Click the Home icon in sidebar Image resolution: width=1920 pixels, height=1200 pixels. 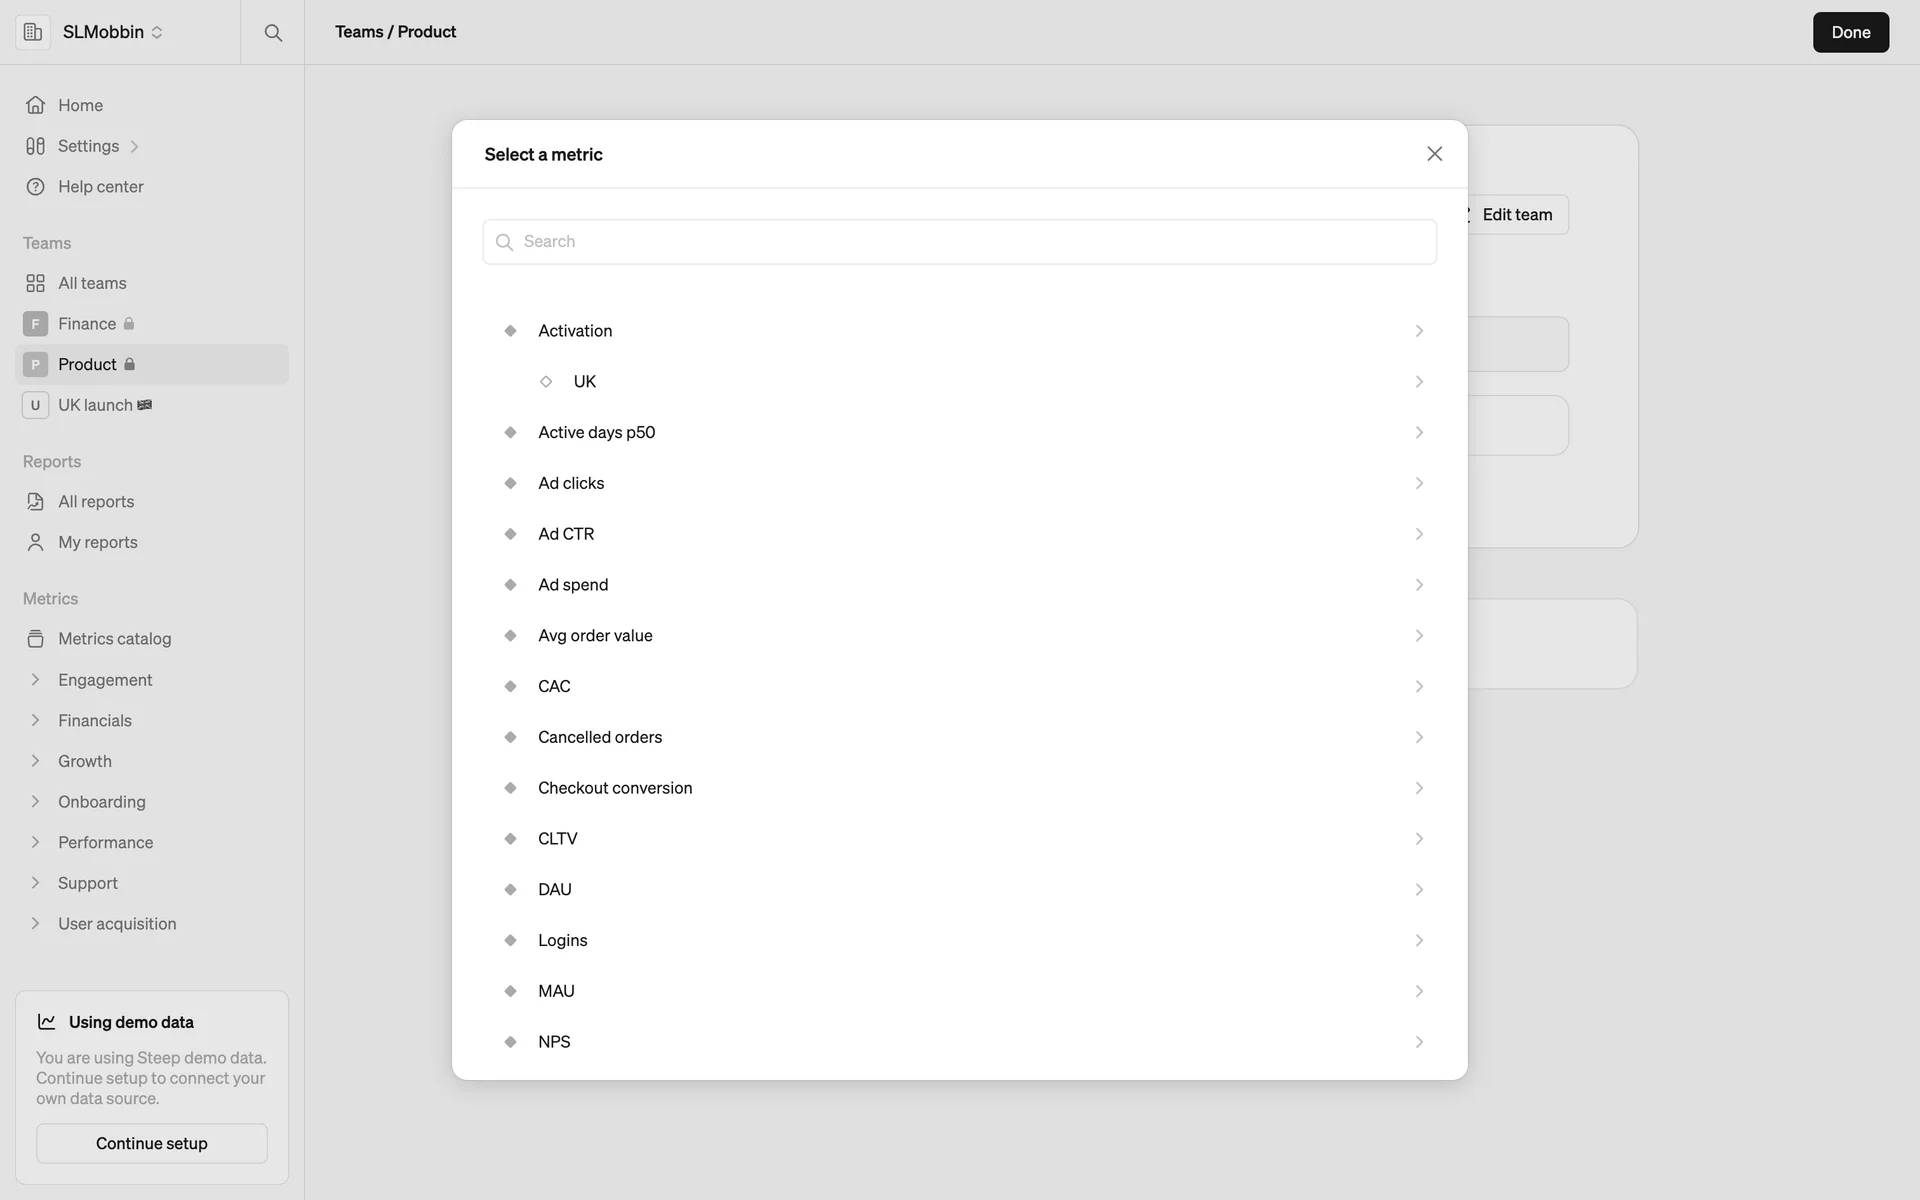tap(35, 105)
